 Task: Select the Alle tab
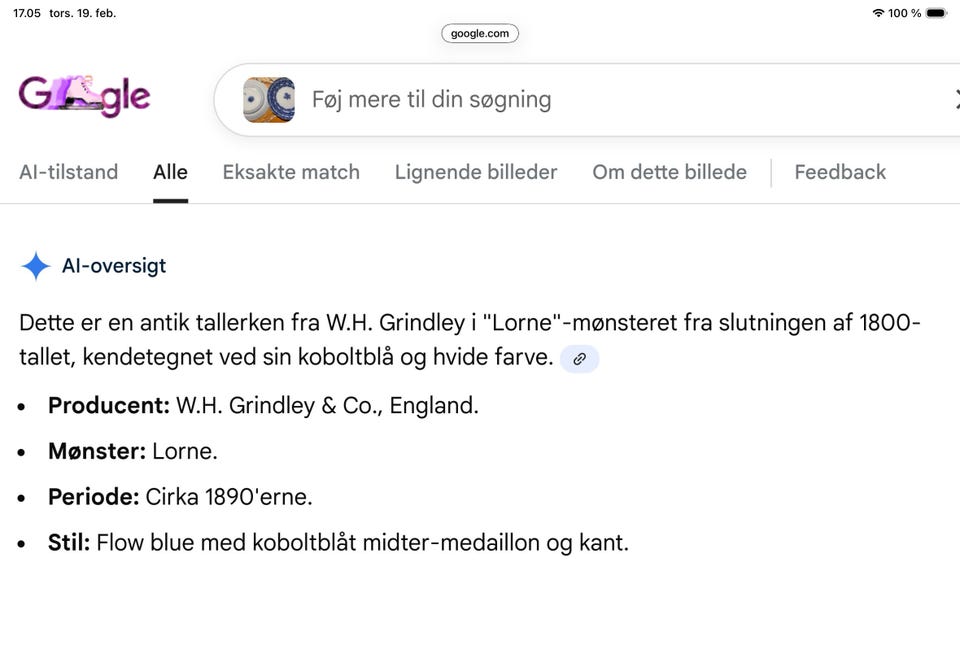pos(170,172)
